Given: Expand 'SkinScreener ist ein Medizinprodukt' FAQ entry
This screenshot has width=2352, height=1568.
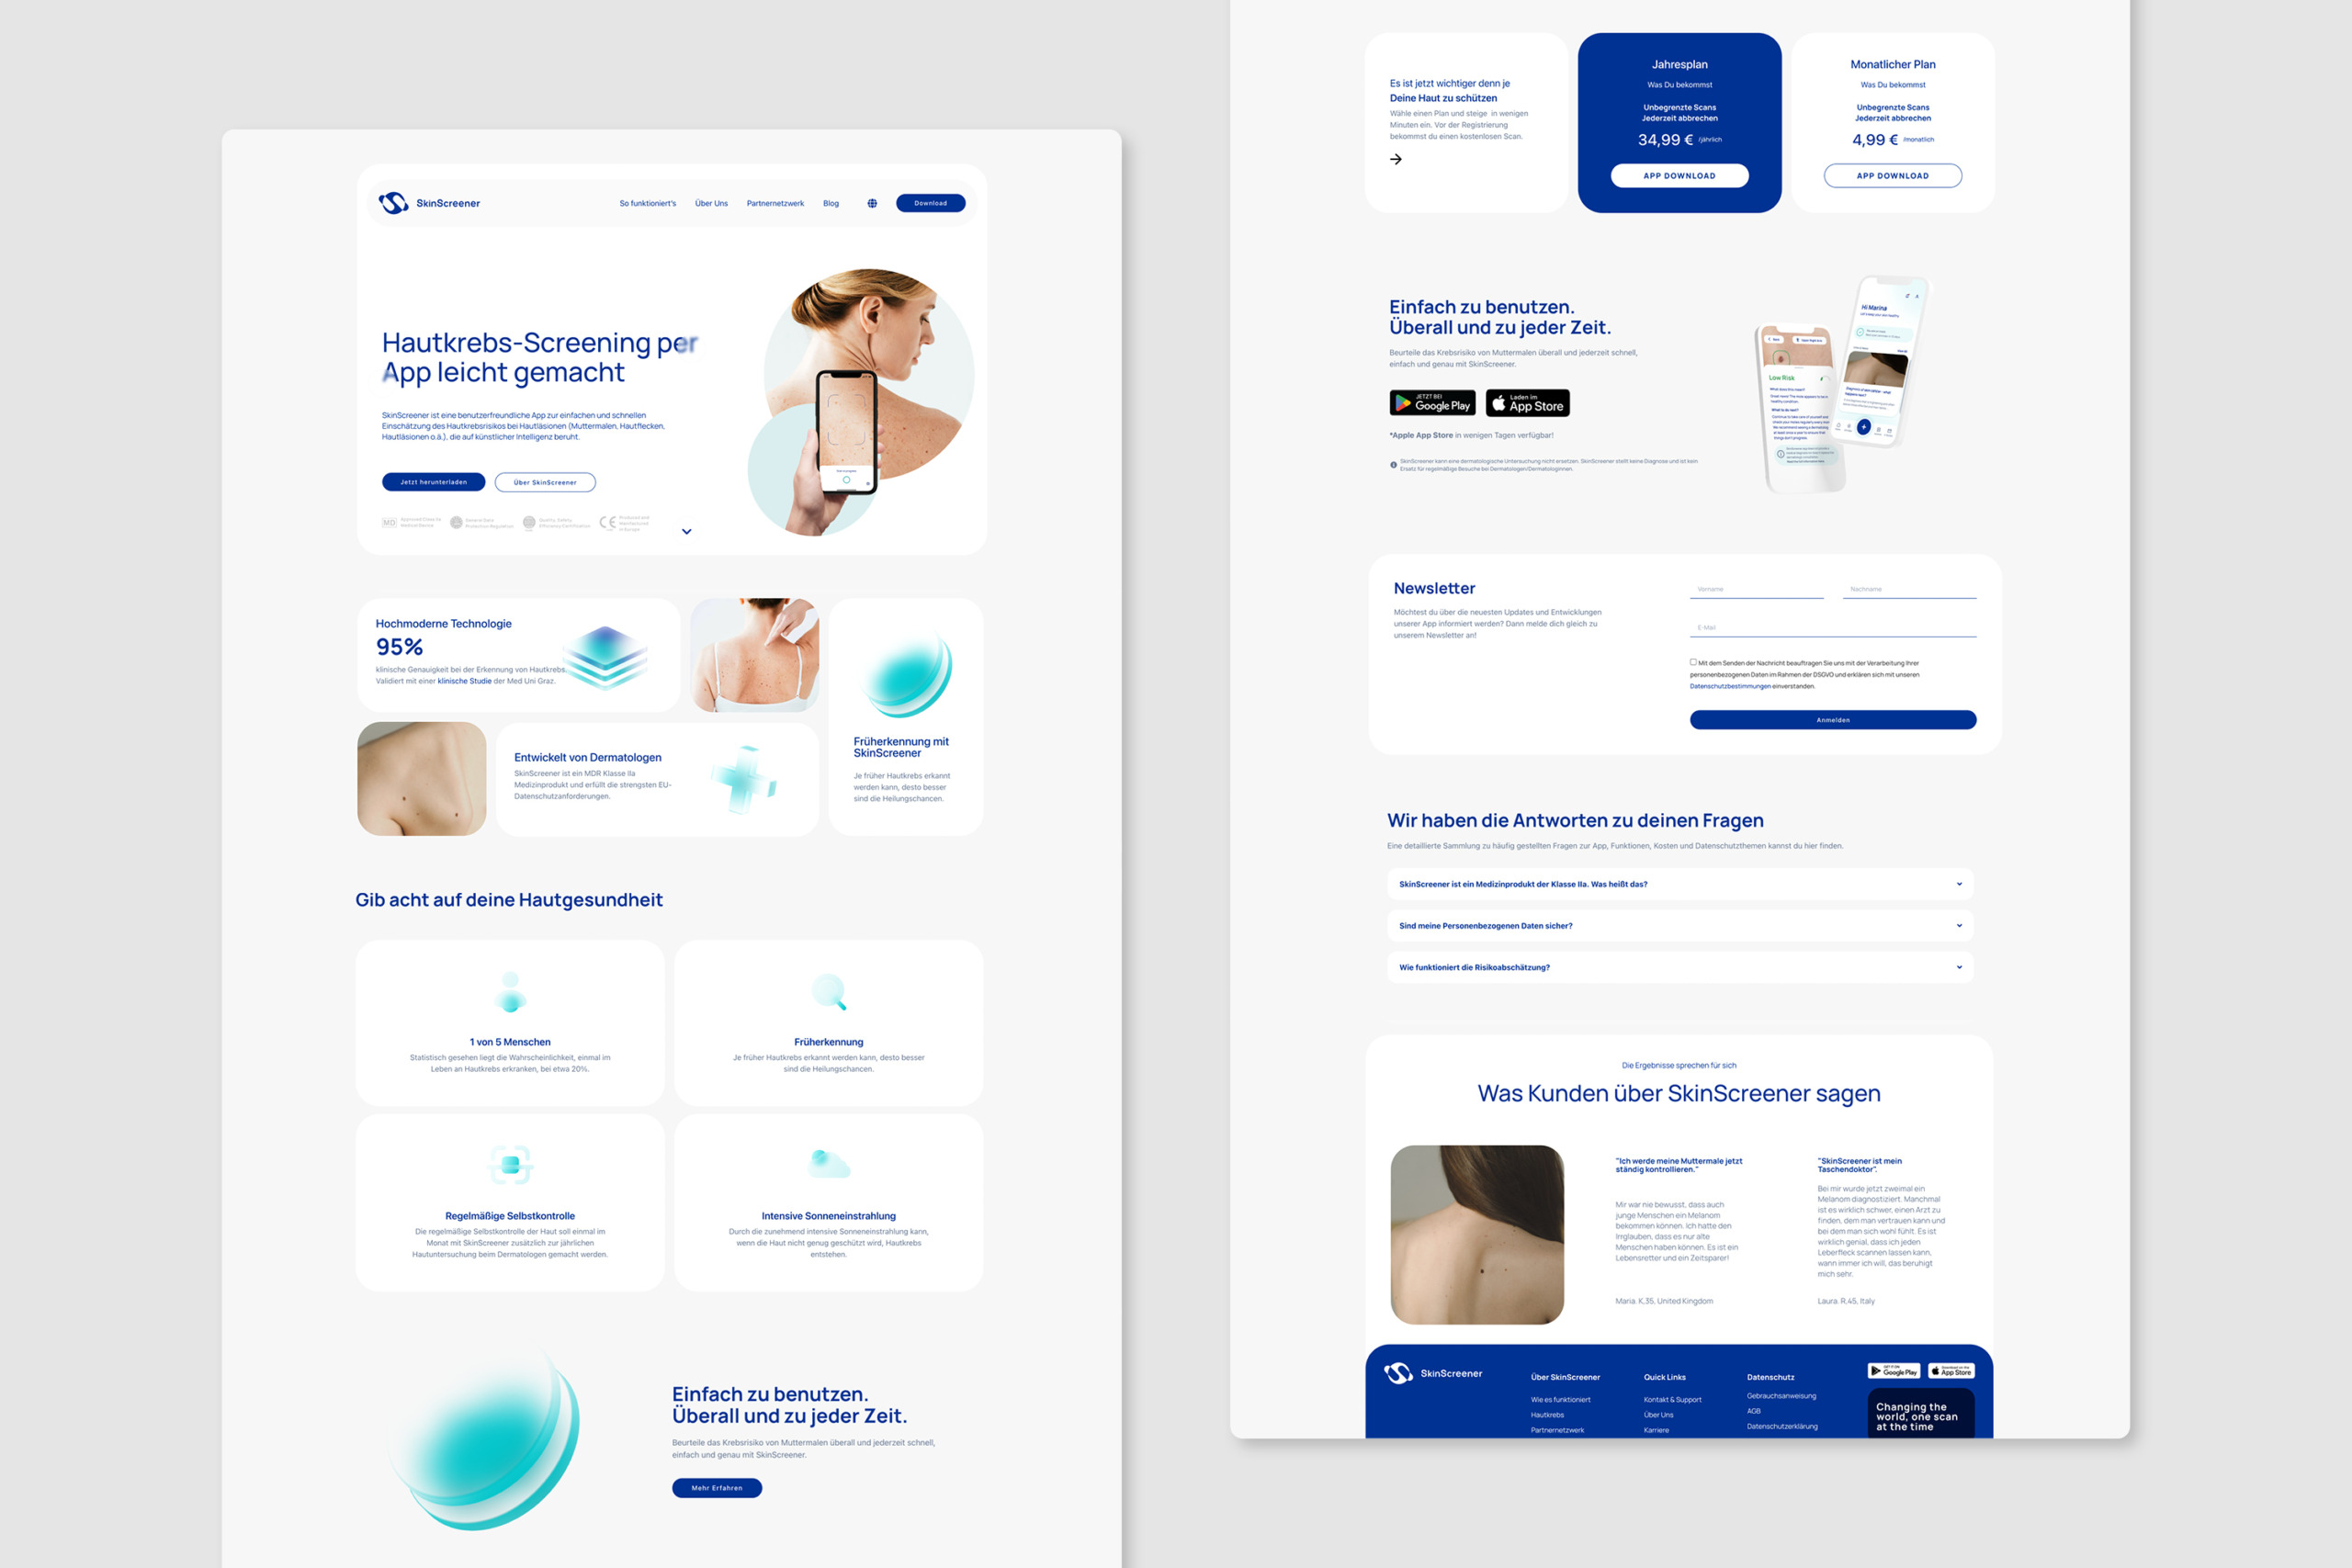Looking at the screenshot, I should [1681, 884].
